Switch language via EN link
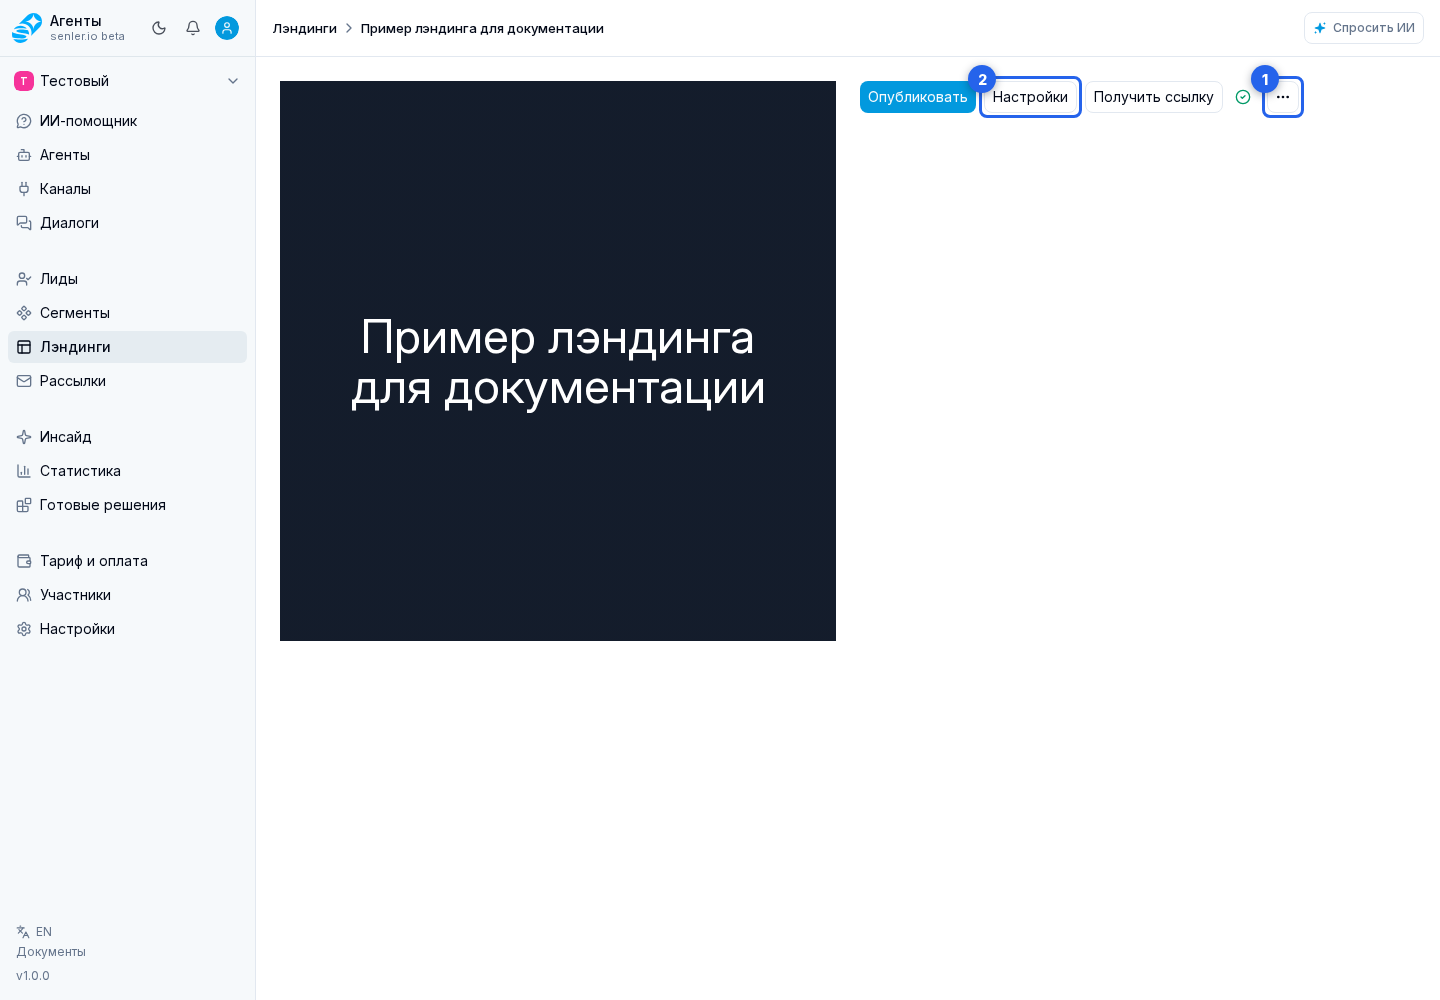 click(x=44, y=932)
